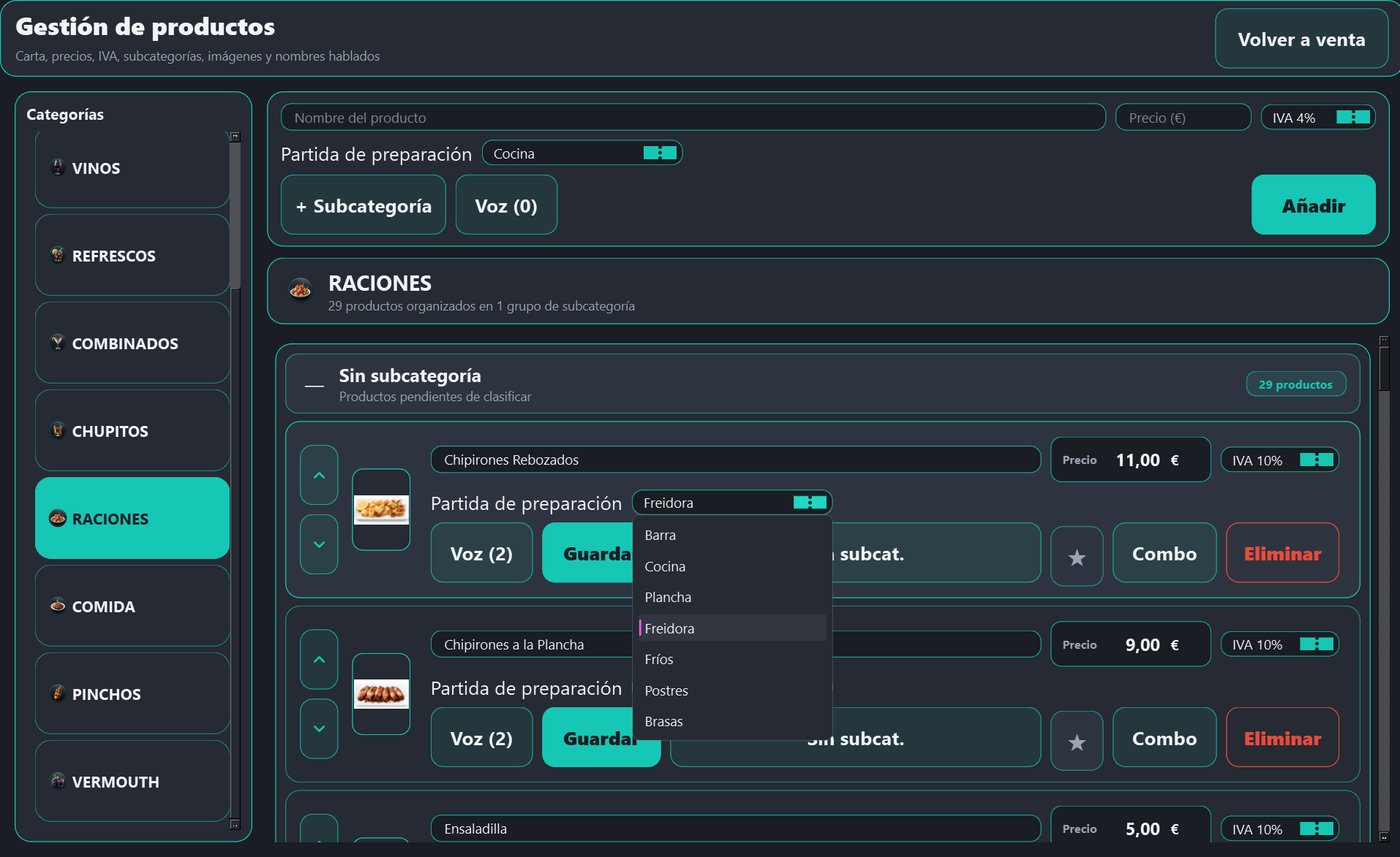
Task: Edit the 9,00 price field
Action: point(1131,645)
